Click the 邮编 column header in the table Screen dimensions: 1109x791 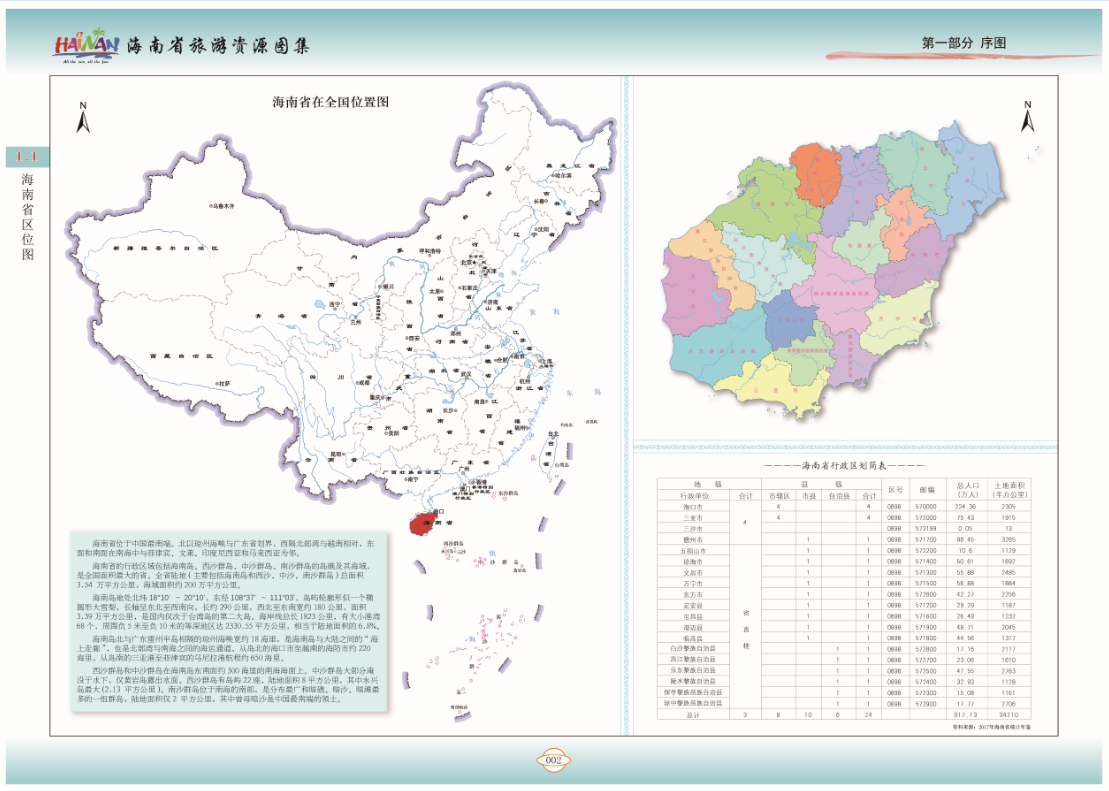tap(926, 490)
